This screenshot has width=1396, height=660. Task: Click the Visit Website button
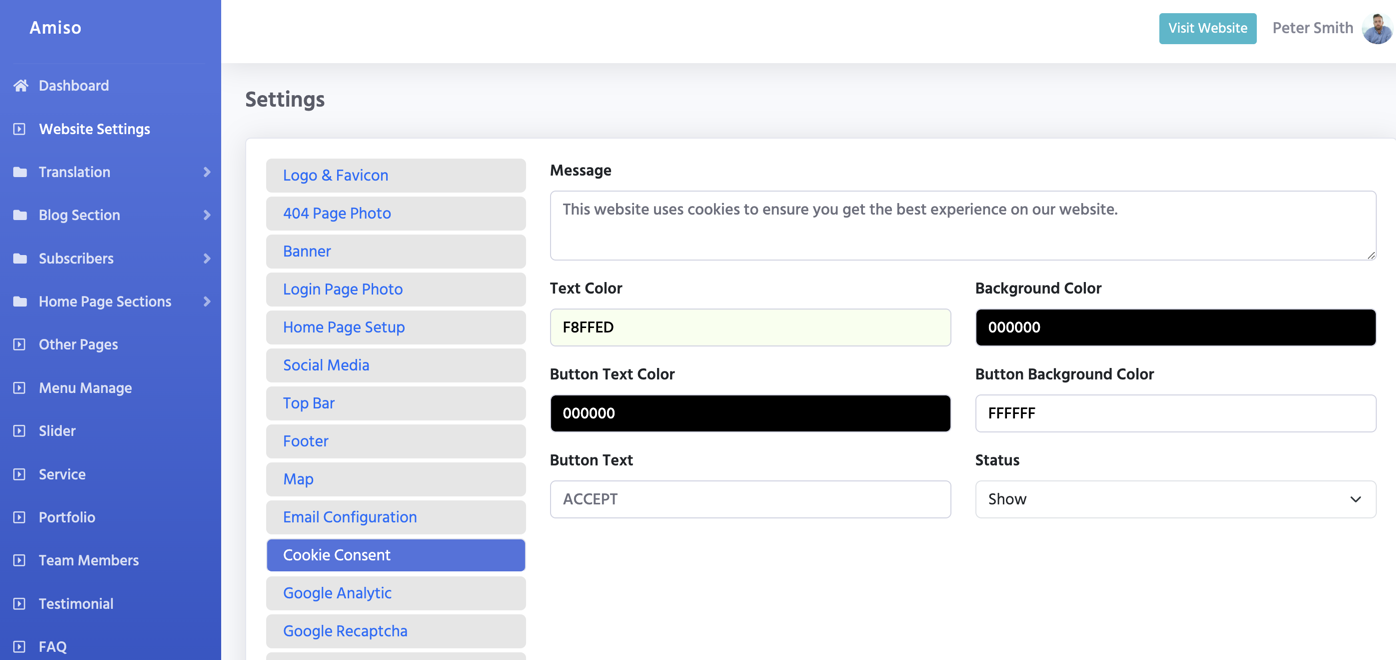pos(1207,28)
